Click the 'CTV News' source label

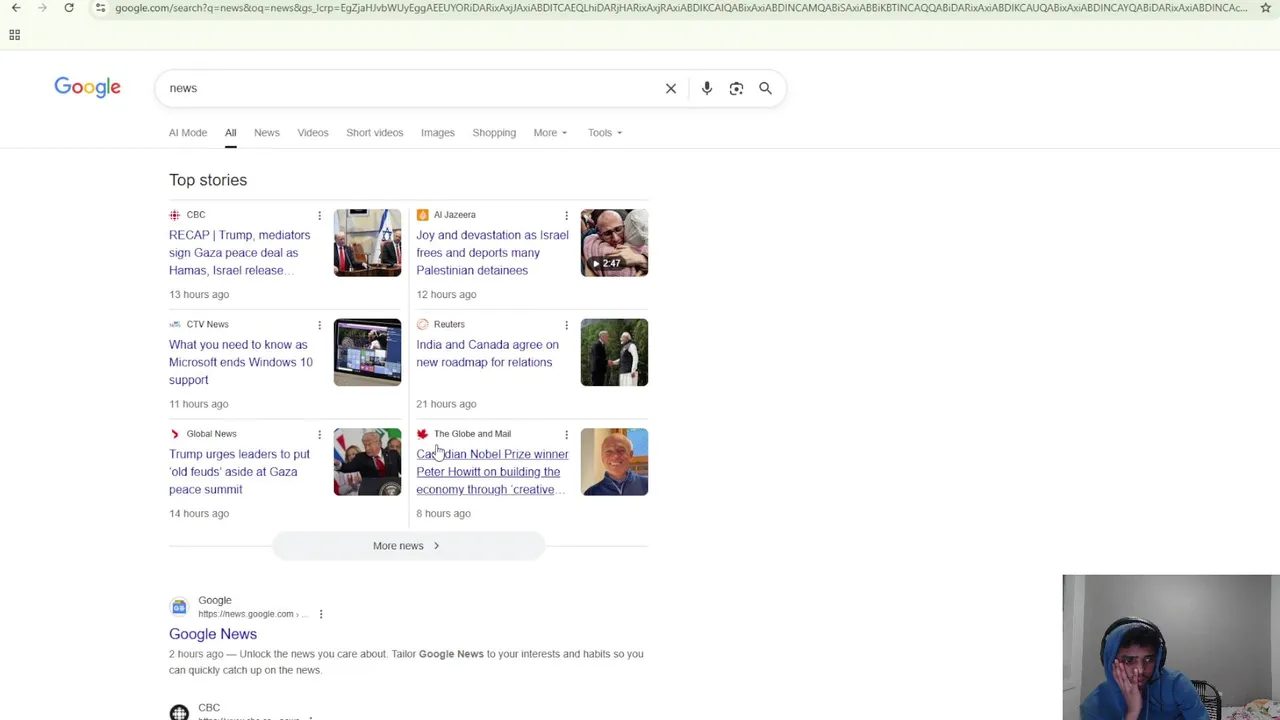pos(207,324)
